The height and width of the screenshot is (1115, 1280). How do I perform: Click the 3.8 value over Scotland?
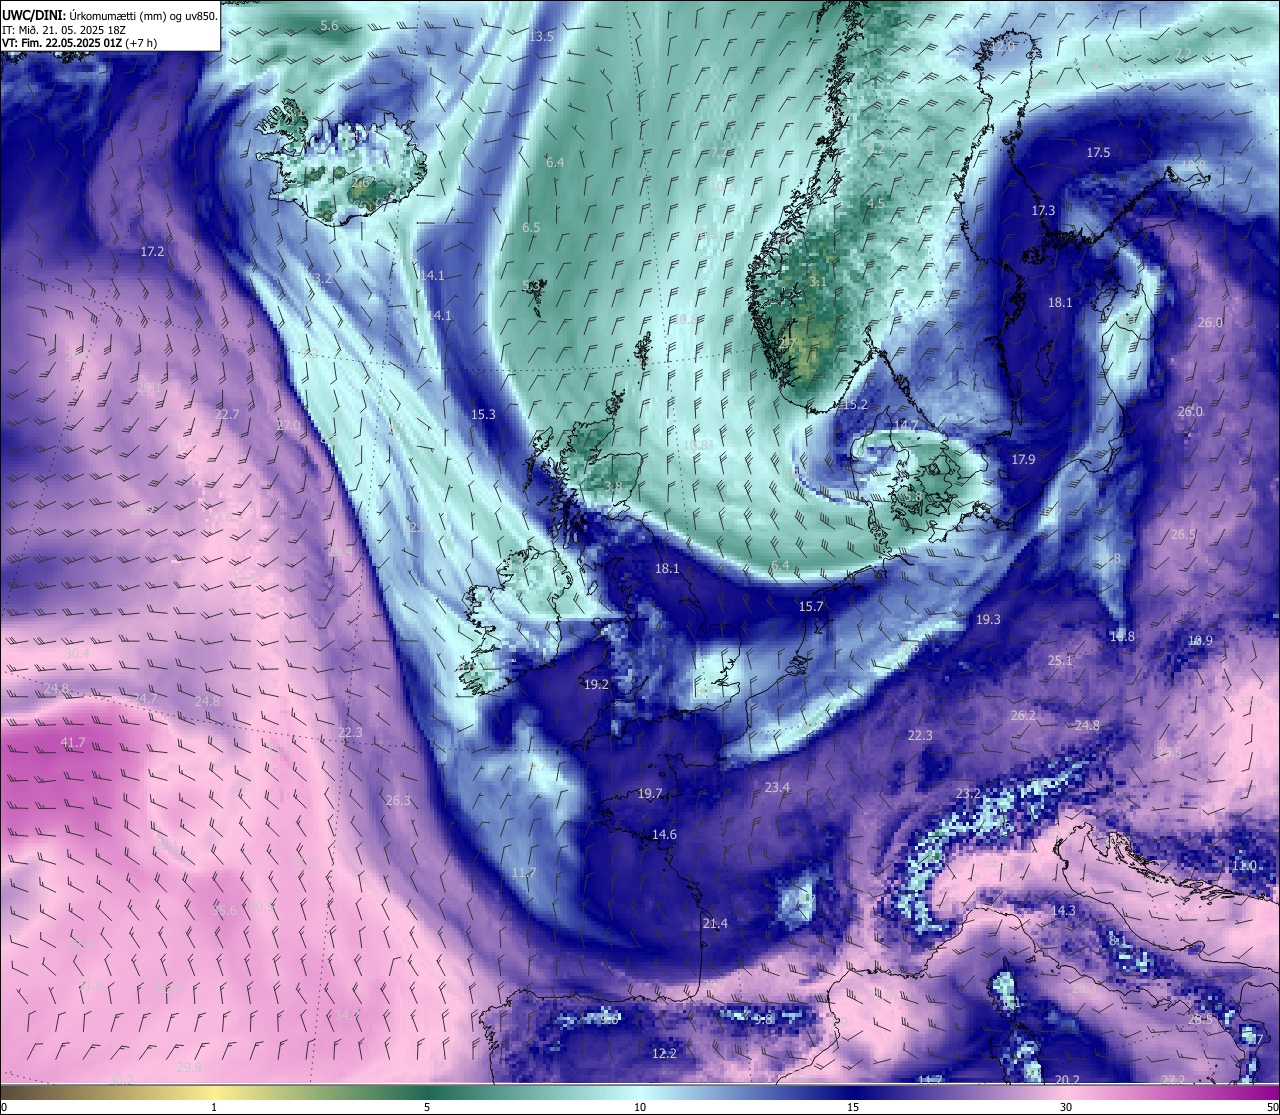click(613, 487)
